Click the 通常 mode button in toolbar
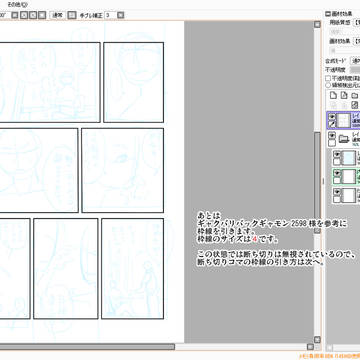 pos(58,15)
